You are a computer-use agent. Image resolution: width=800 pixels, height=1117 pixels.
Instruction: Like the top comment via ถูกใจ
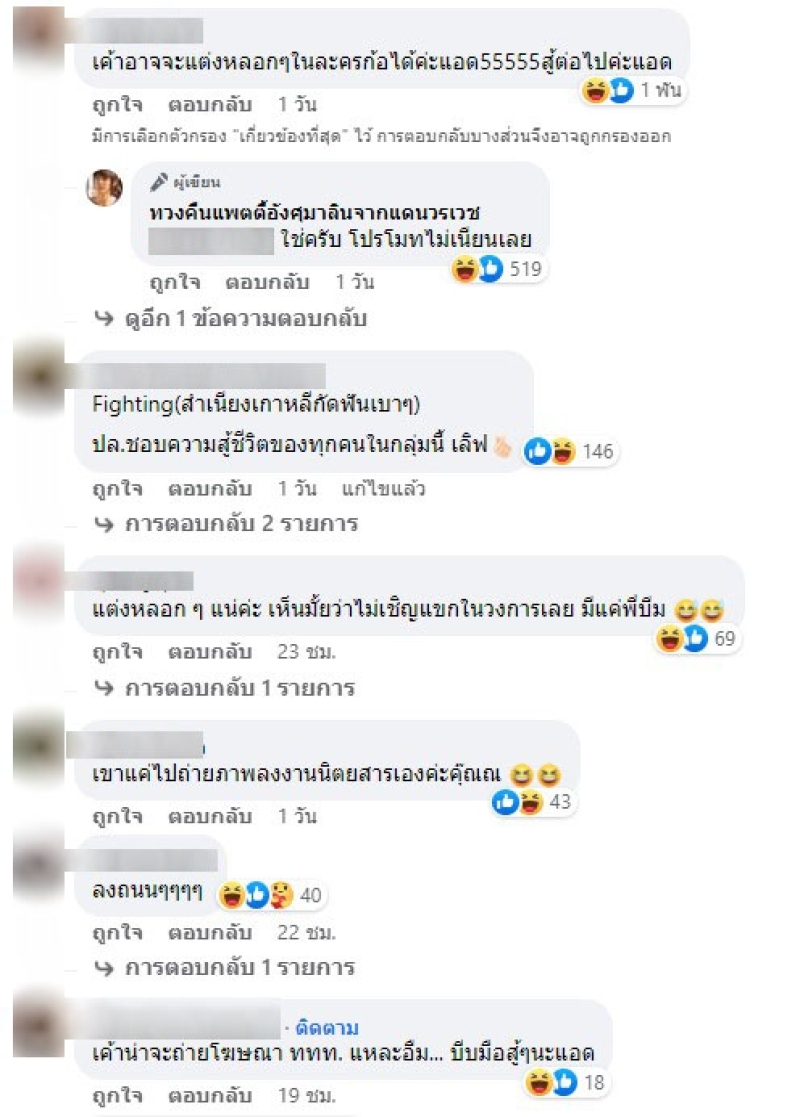[x=118, y=105]
